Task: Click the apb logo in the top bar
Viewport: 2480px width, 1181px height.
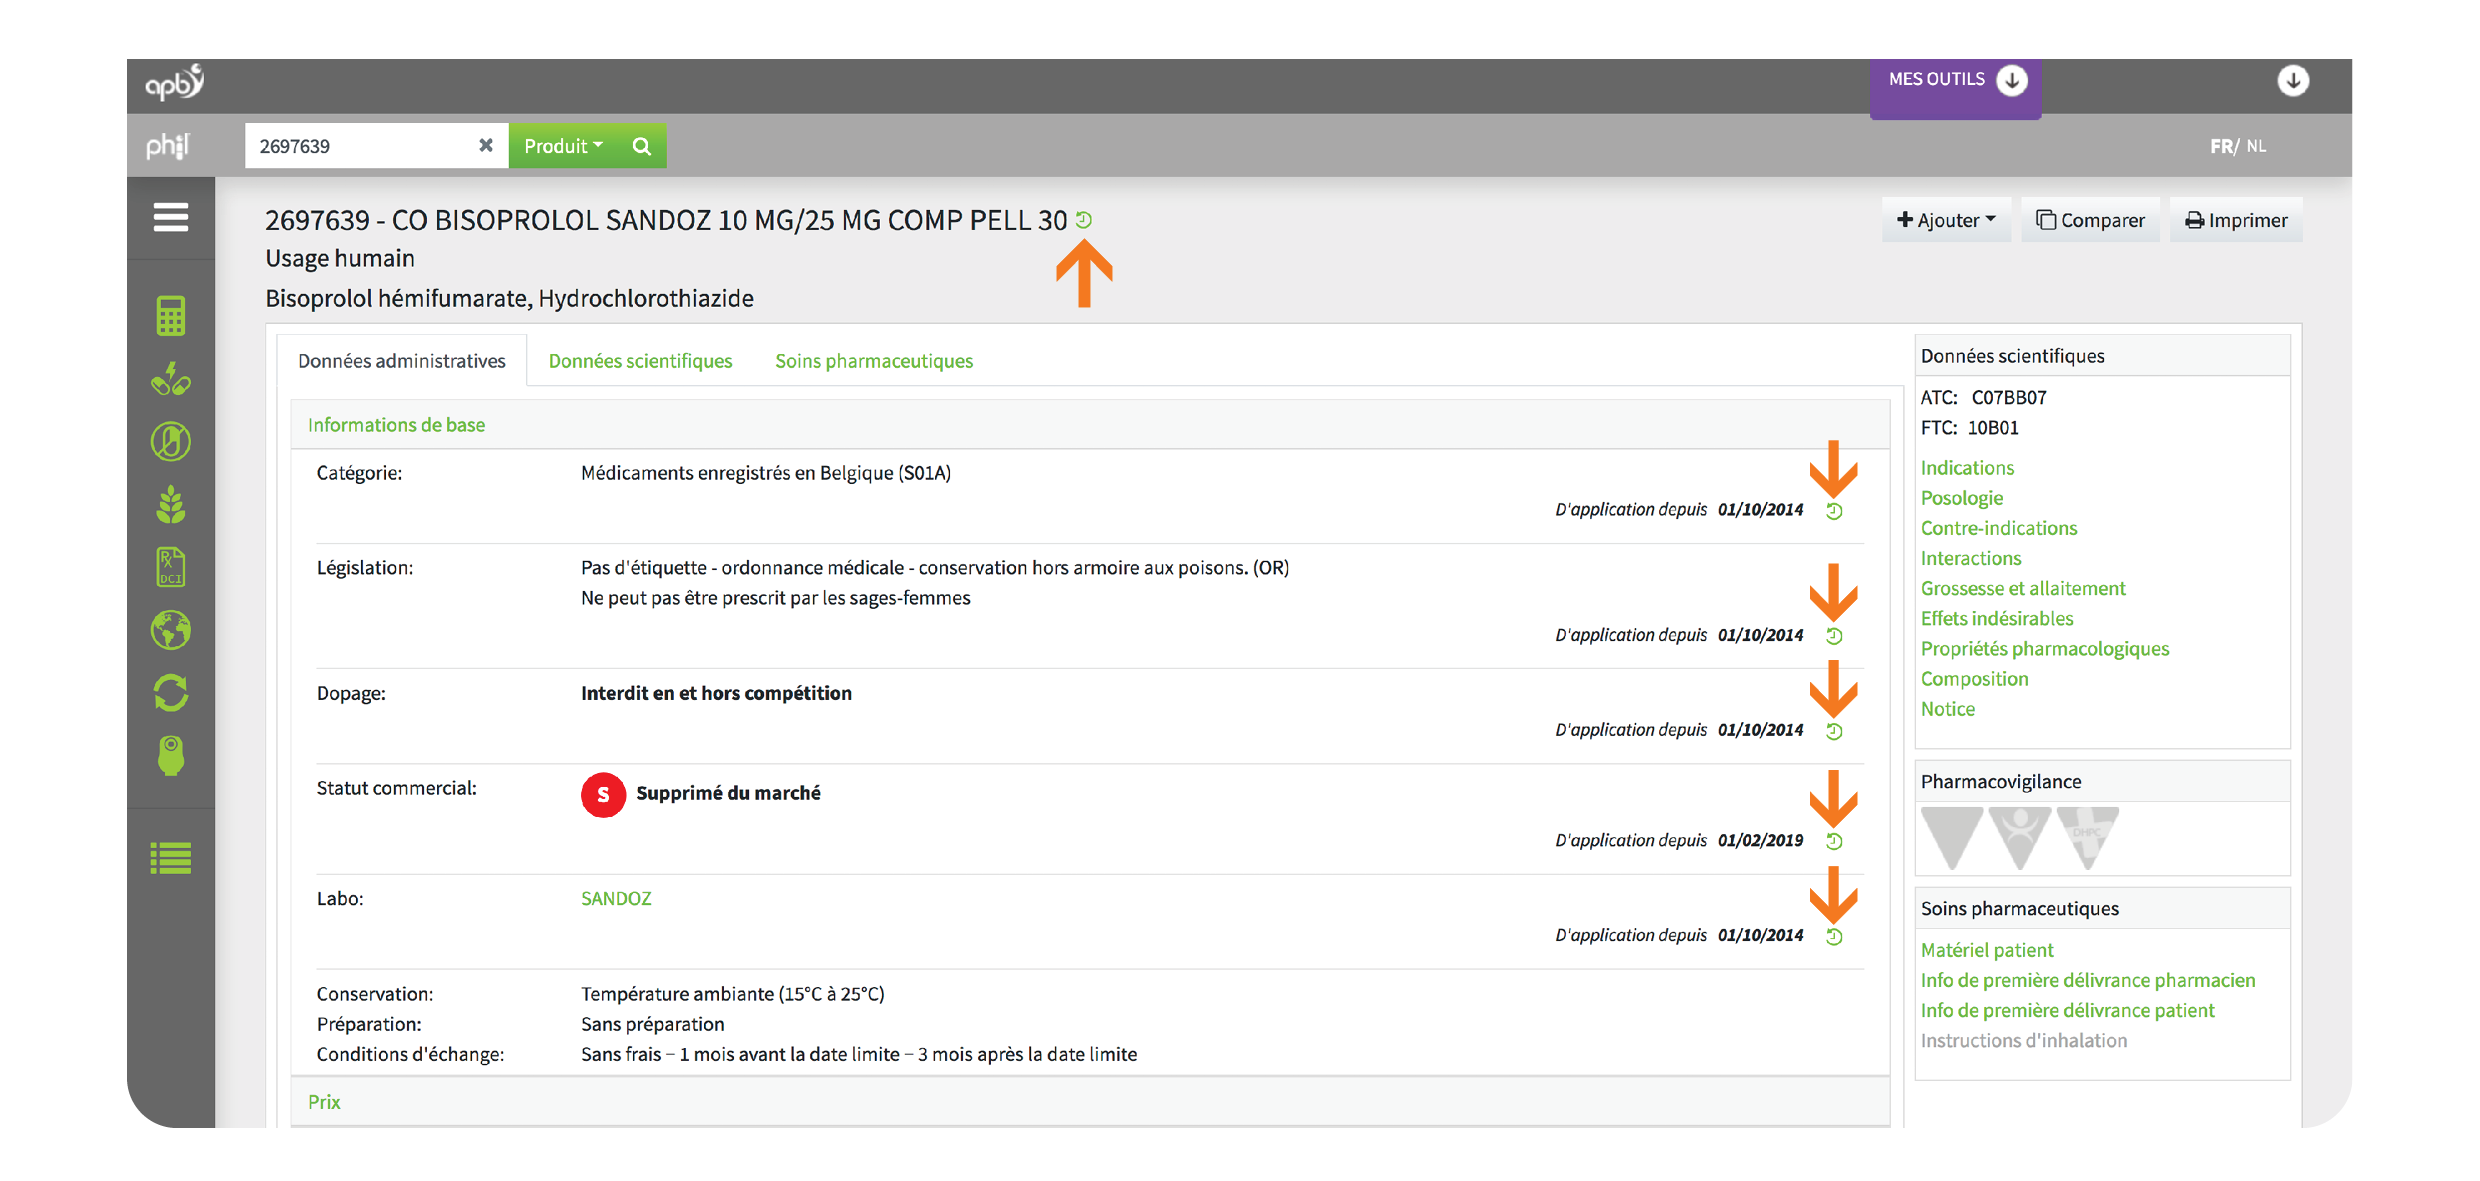Action: [175, 83]
